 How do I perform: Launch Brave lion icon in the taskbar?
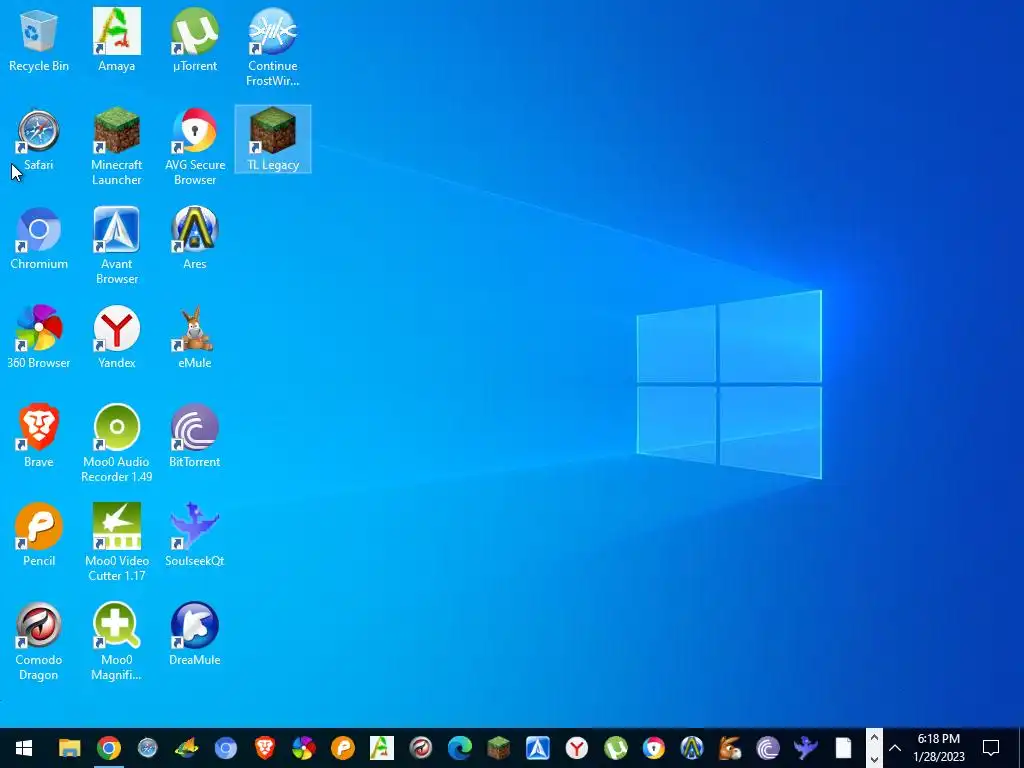pos(264,748)
